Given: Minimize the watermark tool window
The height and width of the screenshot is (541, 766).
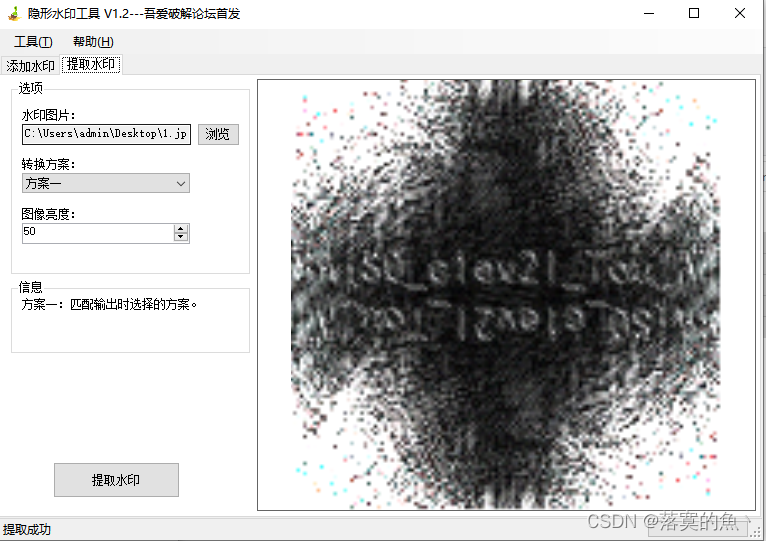Looking at the screenshot, I should 649,13.
